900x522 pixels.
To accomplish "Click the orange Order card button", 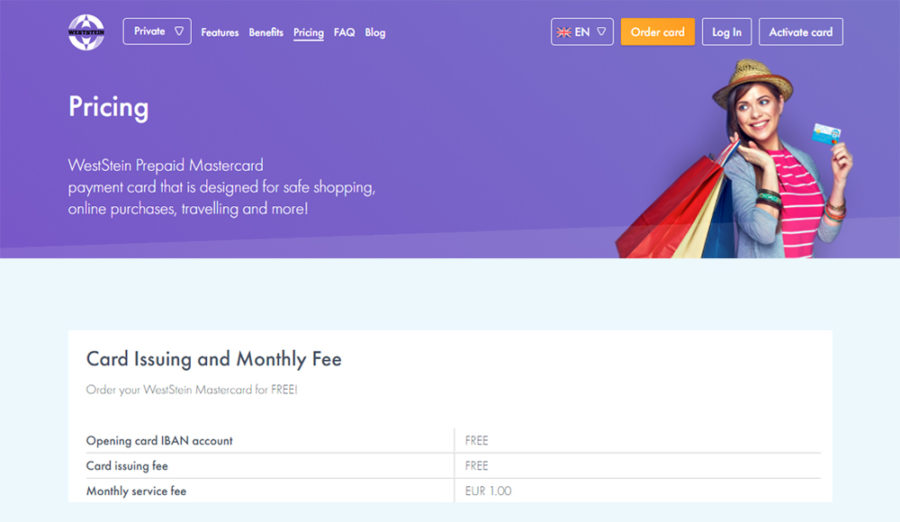I will point(658,32).
